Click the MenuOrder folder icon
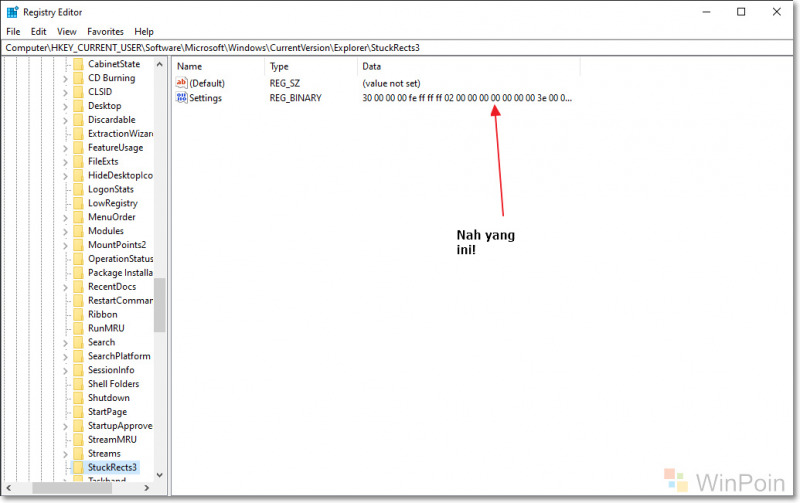 78,217
